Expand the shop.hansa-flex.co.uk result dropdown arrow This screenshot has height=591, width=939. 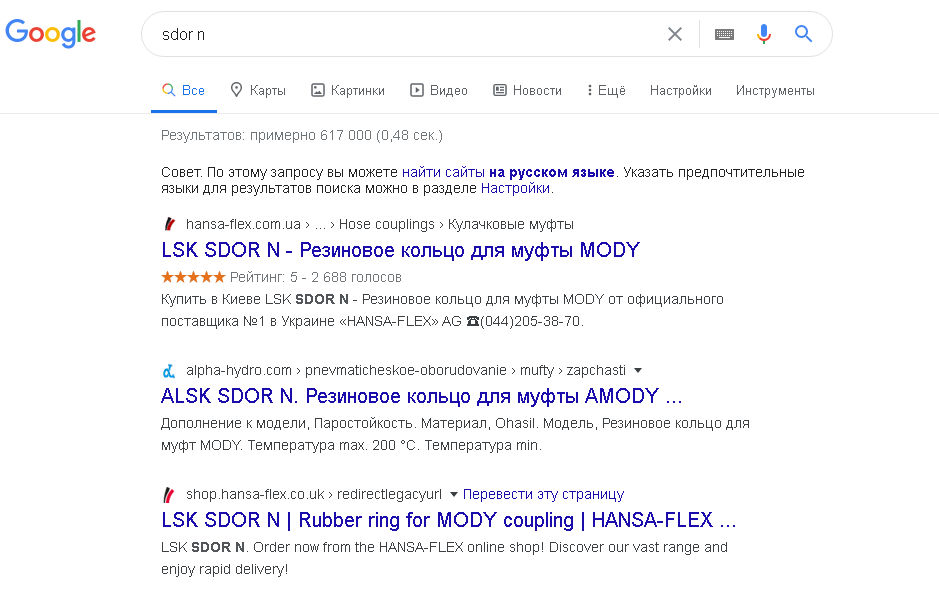coord(453,494)
